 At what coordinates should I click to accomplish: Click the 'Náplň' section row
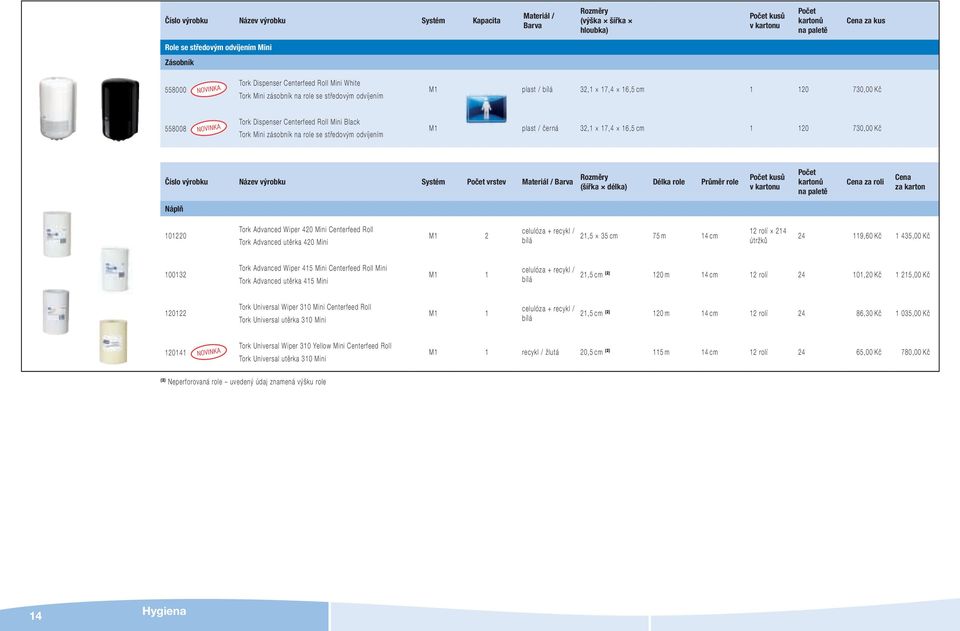[549, 209]
